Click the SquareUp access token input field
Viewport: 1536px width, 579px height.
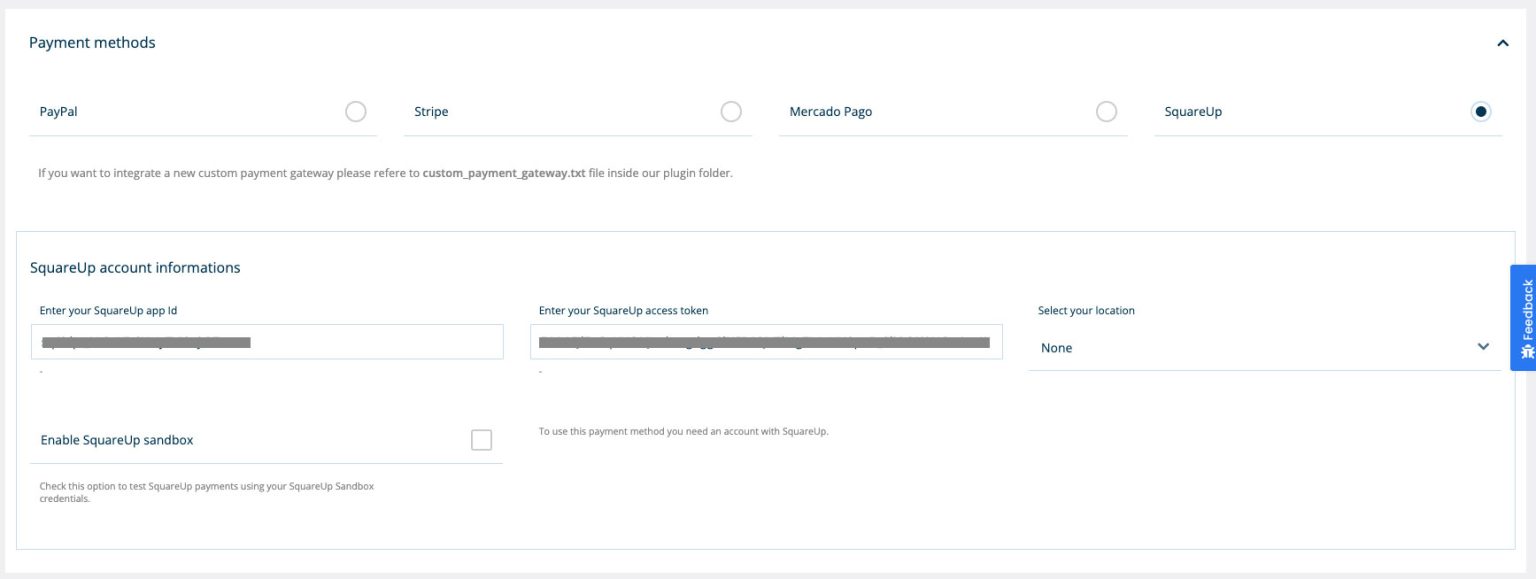coord(766,342)
